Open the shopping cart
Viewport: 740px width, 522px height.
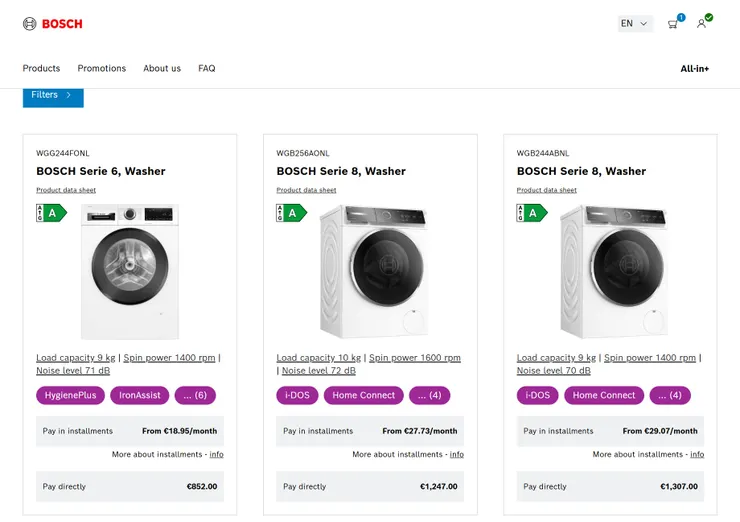(x=673, y=24)
